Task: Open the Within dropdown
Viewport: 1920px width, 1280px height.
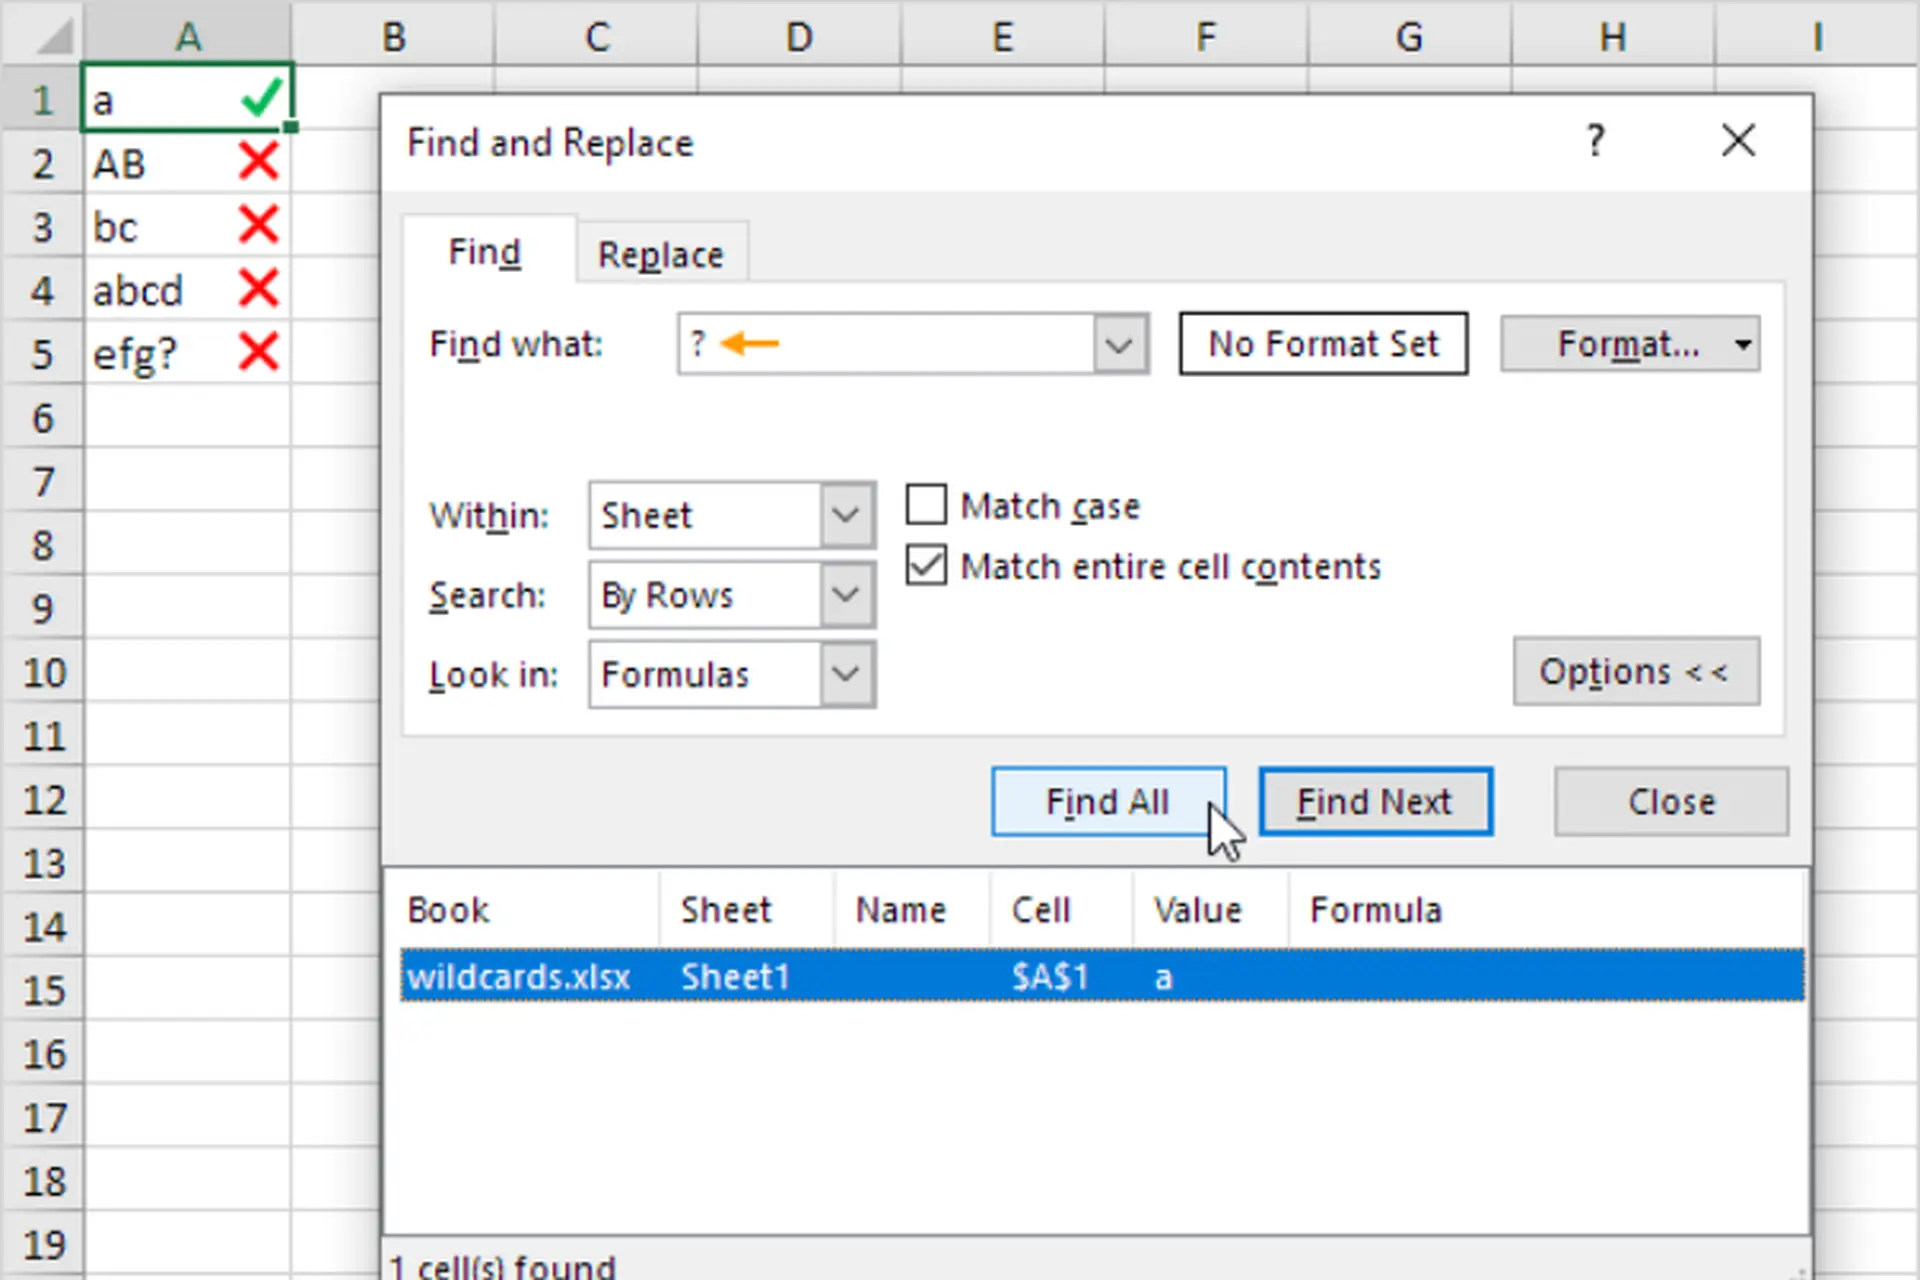Action: (x=846, y=515)
